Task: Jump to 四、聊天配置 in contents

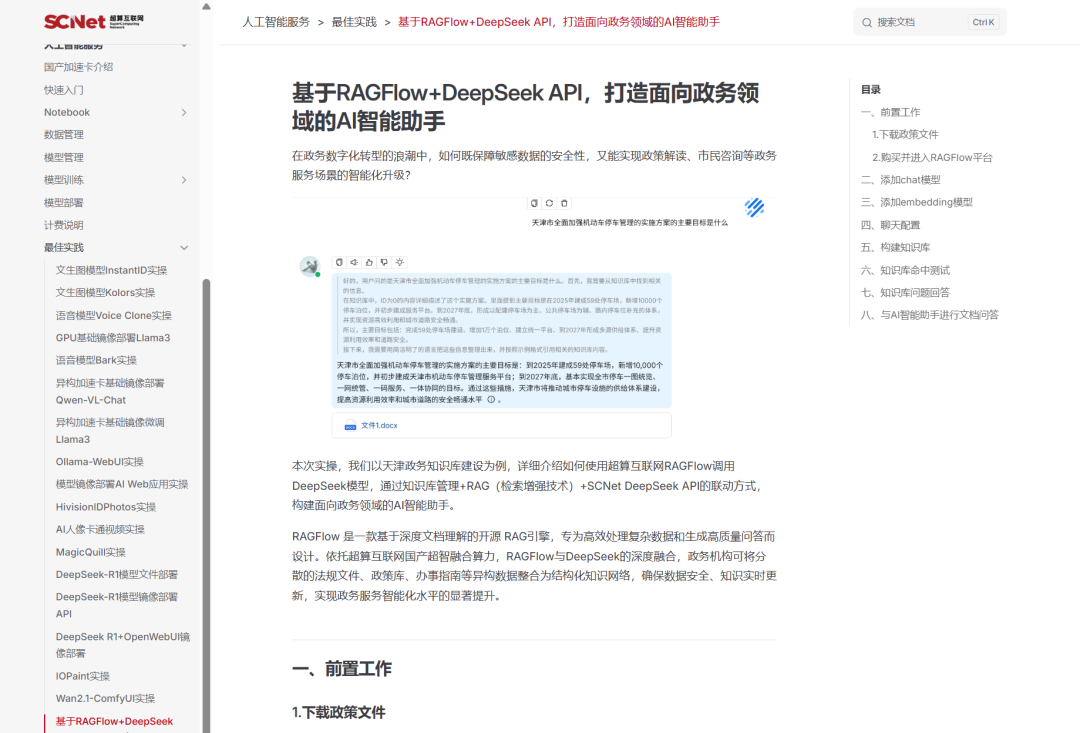Action: (891, 225)
